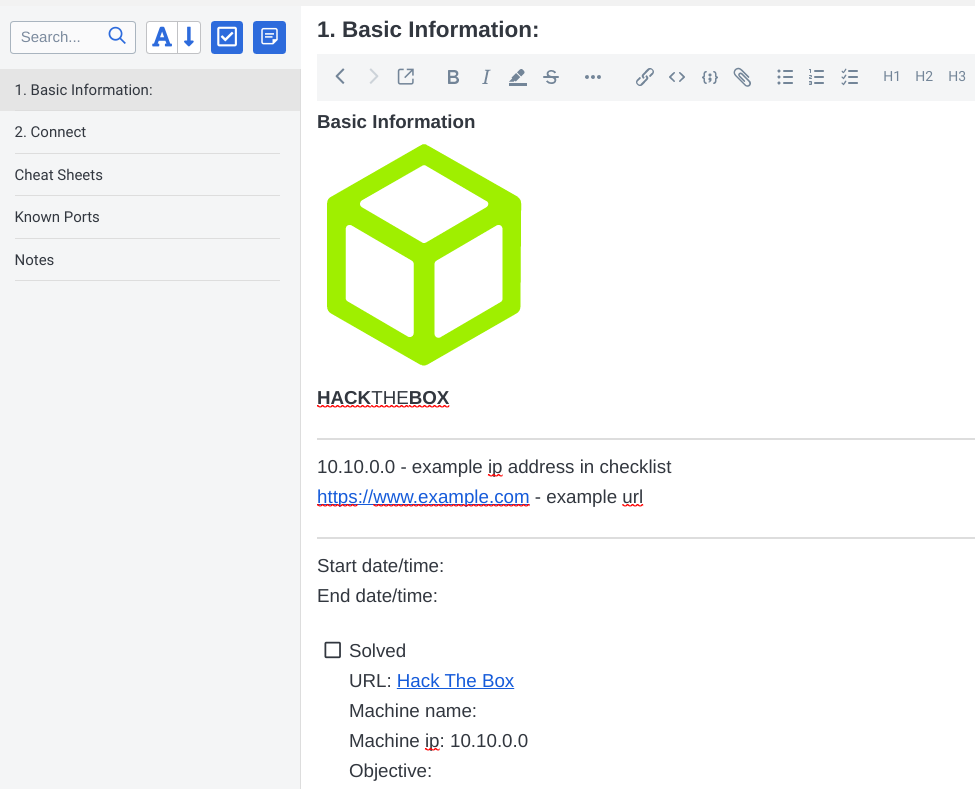Open the '1. Basic Information:' note in the list

point(150,90)
